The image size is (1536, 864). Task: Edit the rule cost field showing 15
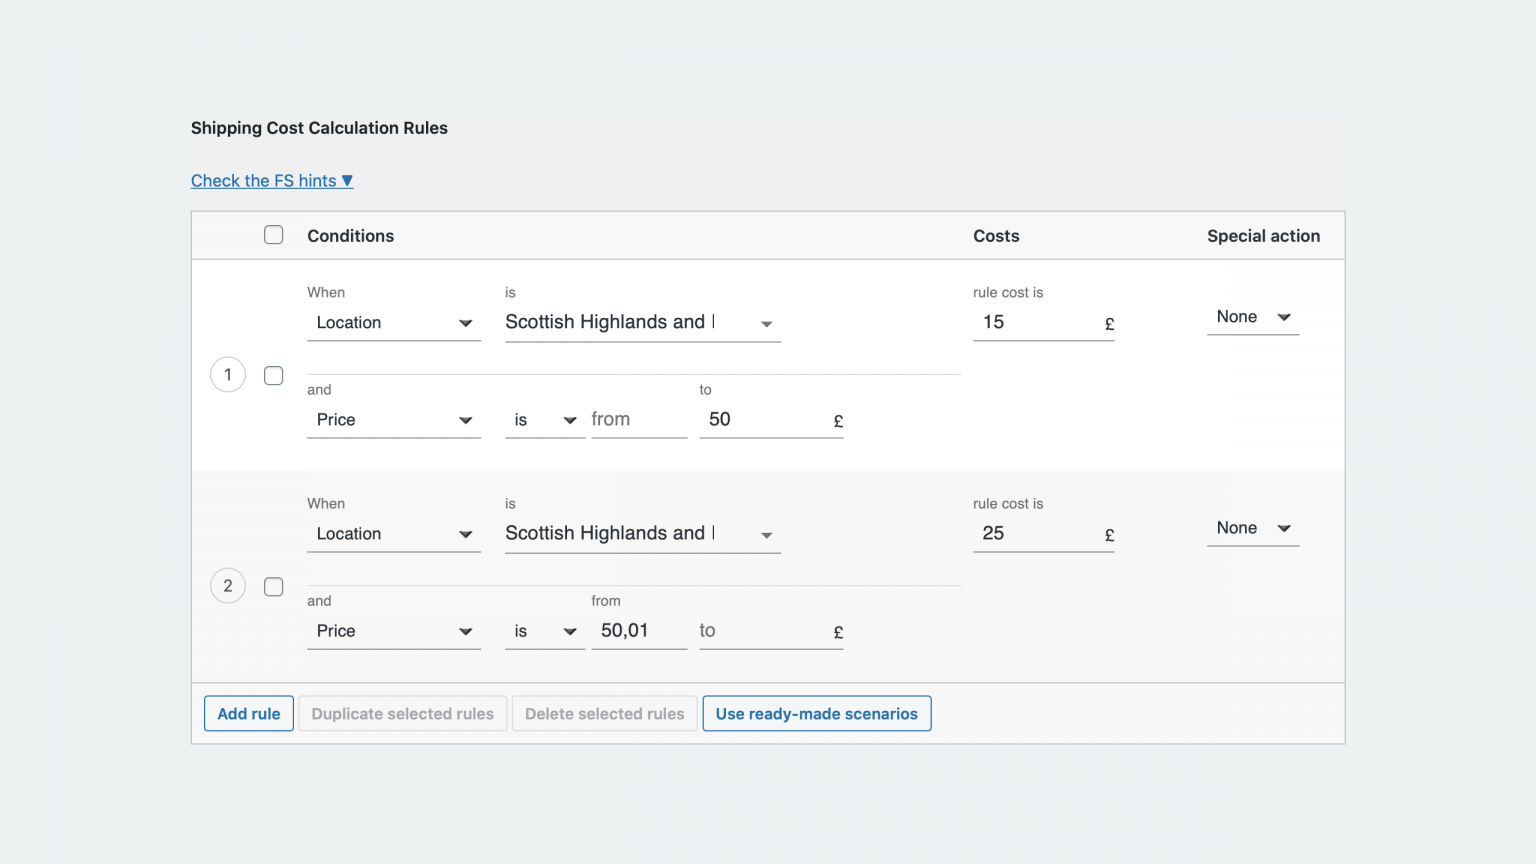click(1030, 322)
